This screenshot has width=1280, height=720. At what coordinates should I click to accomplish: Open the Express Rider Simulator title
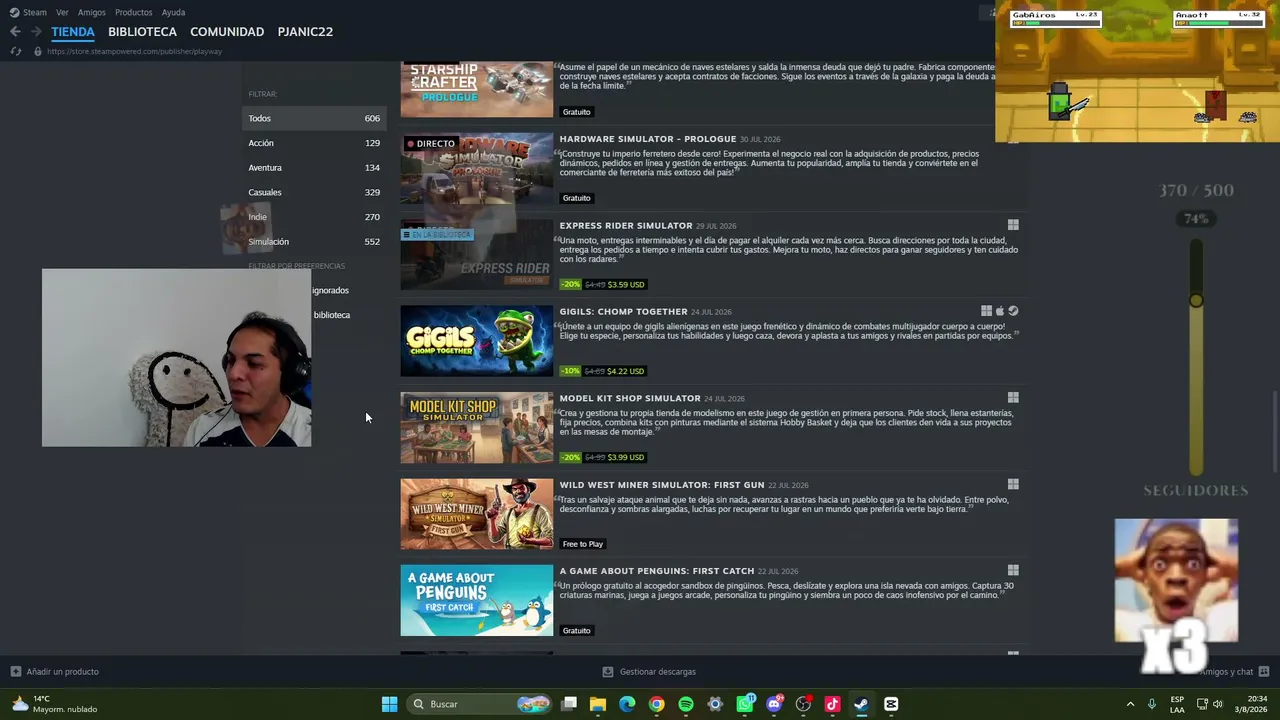click(x=626, y=225)
